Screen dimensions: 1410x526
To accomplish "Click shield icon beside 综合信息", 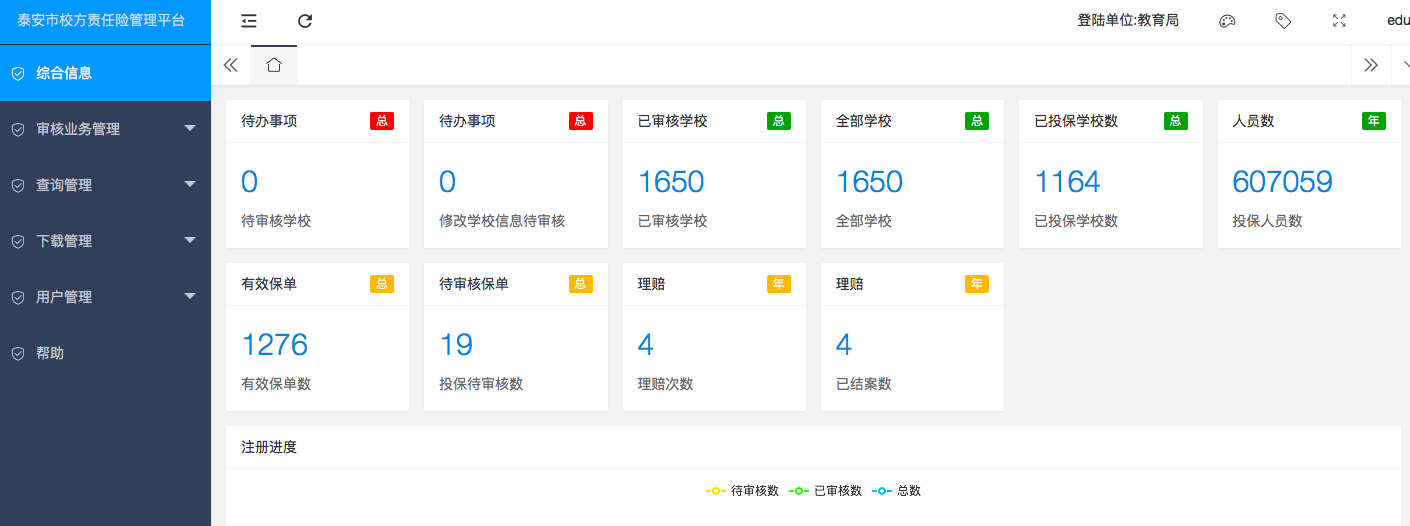I will click(17, 73).
